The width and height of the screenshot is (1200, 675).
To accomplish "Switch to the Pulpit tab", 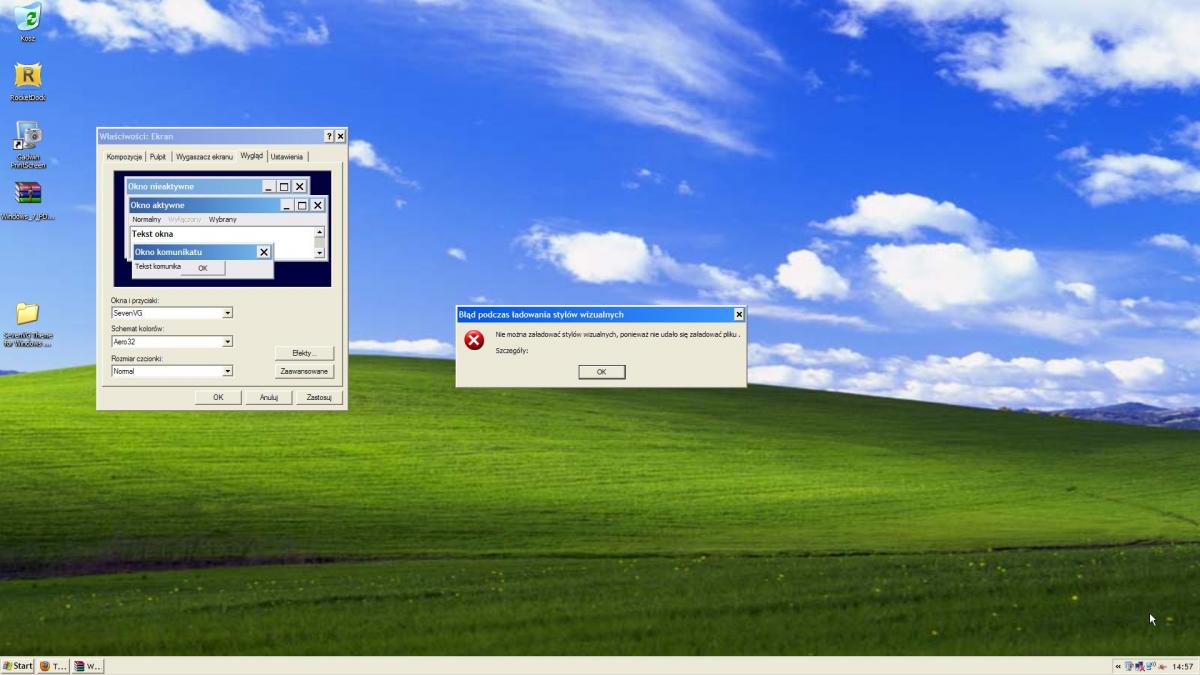I will click(158, 157).
